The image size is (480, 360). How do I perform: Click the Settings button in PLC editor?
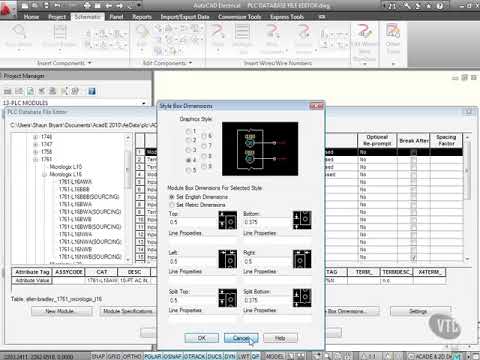click(x=421, y=311)
